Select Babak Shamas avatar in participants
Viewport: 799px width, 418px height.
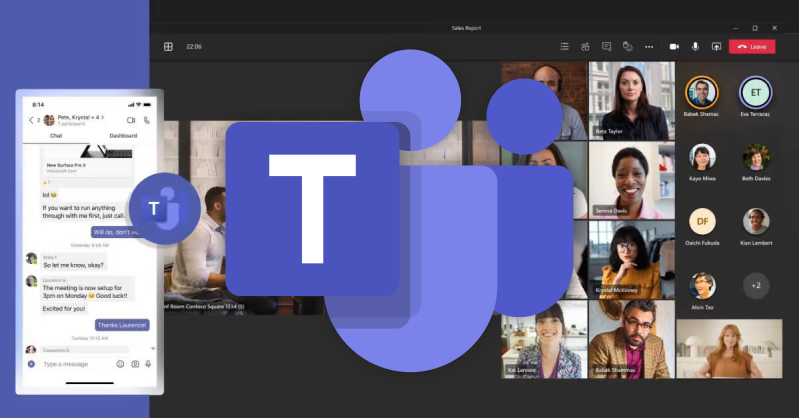pos(702,92)
